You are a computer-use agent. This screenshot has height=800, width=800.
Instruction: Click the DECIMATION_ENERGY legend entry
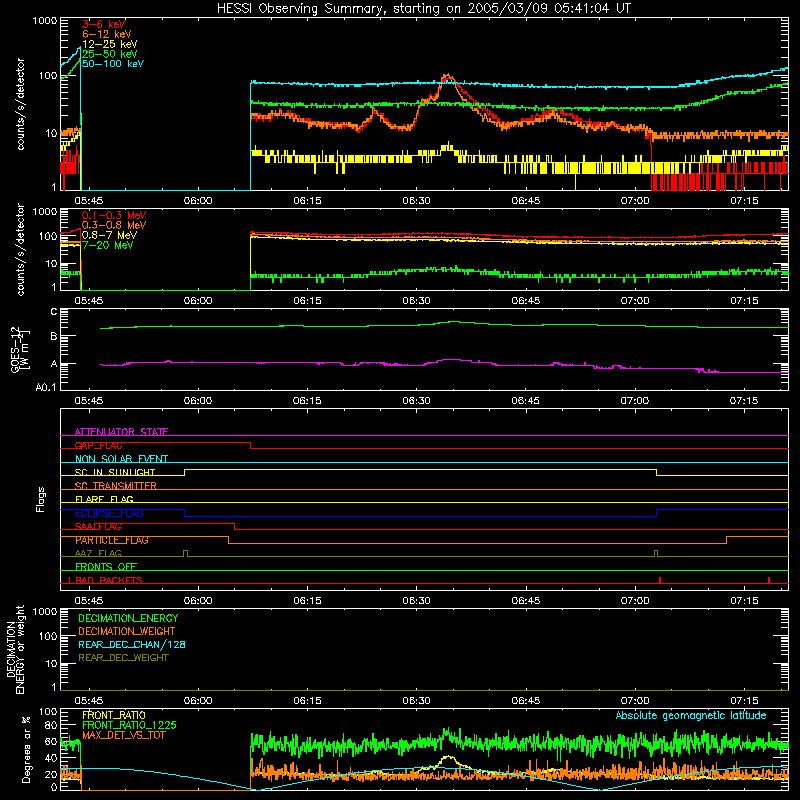[128, 618]
